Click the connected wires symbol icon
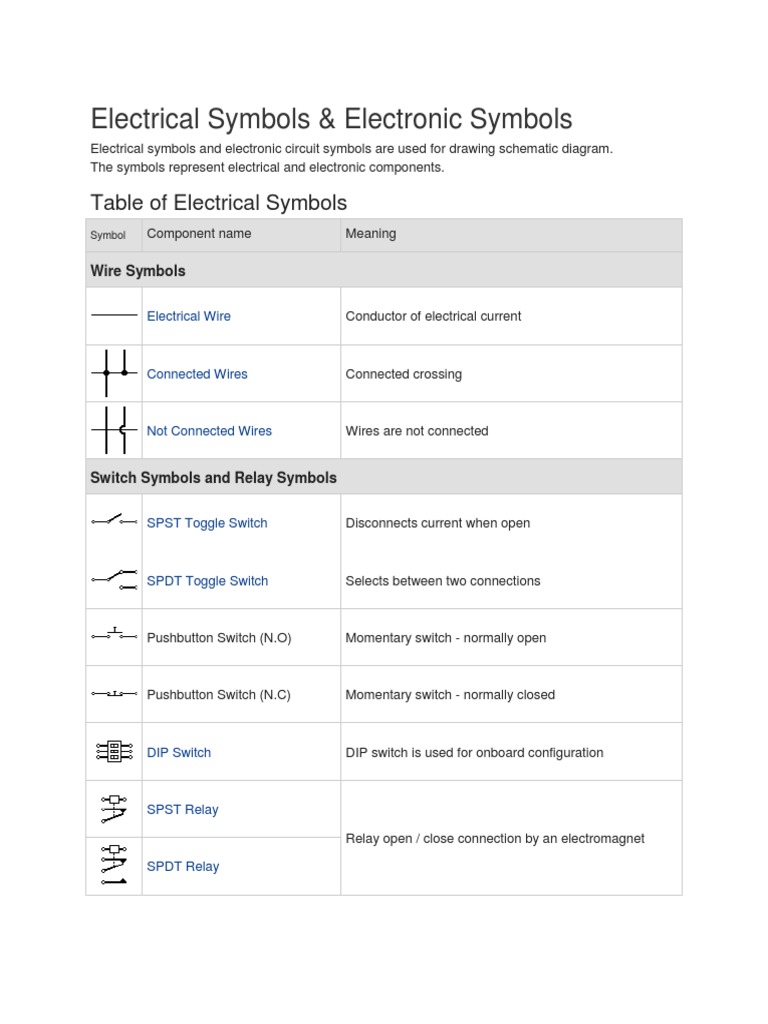The image size is (768, 1024). point(114,373)
